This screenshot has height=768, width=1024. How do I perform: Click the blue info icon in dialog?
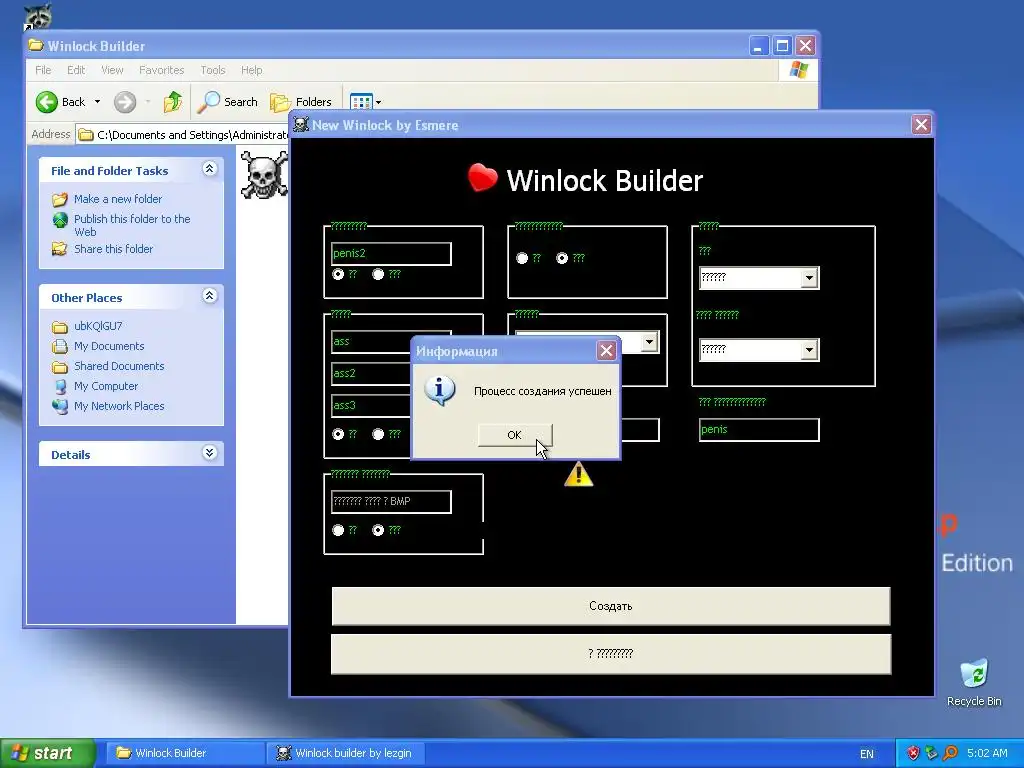440,391
